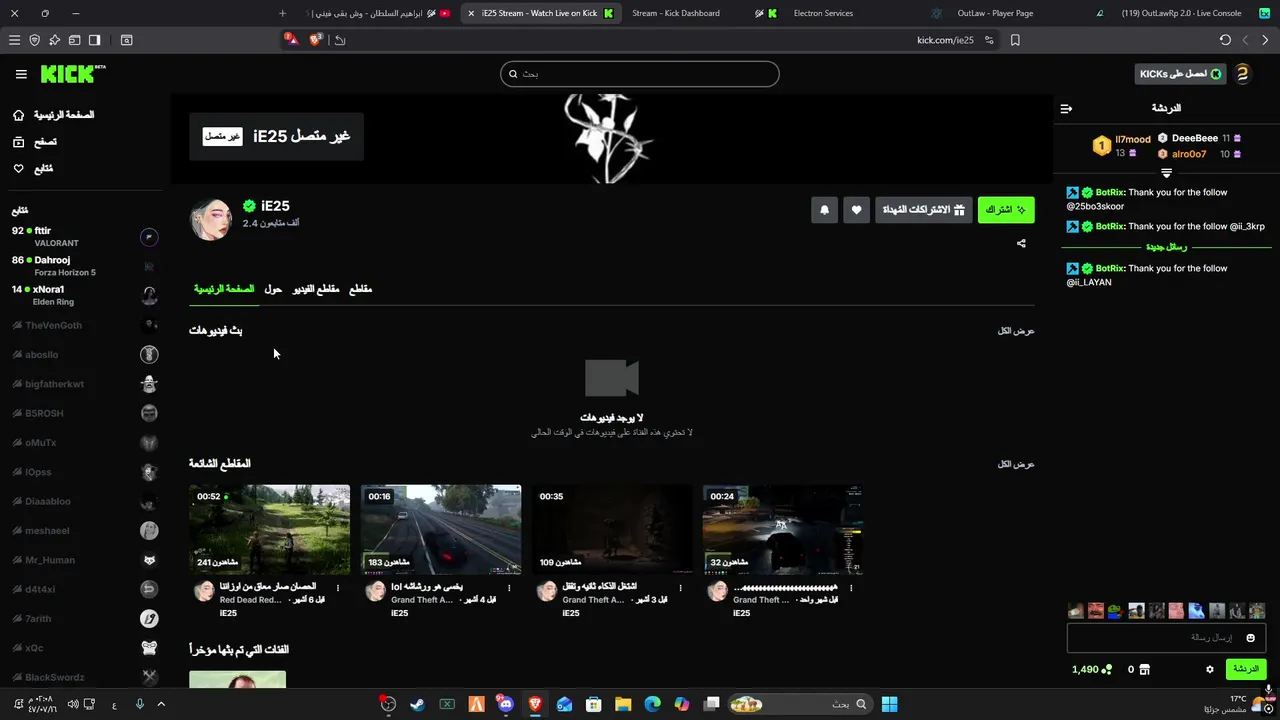Click the 1,490 channel points balance
This screenshot has height=720, width=1280.
point(1092,670)
